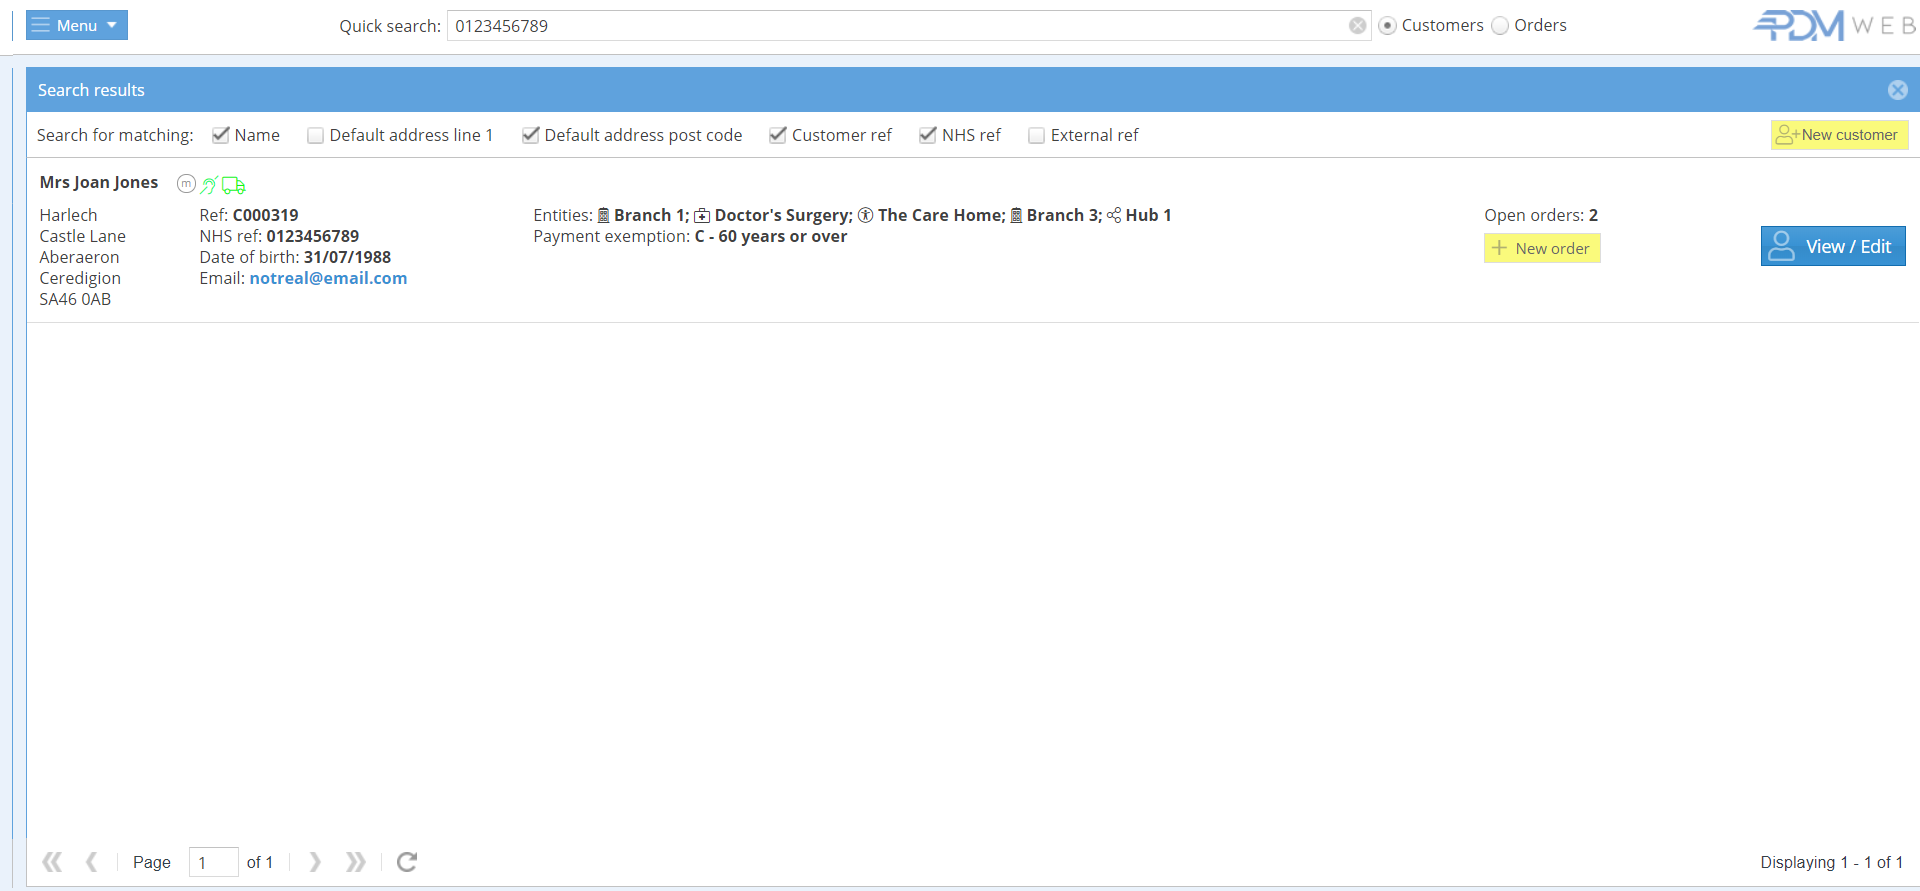Go to the next results page
The image size is (1920, 891).
point(315,862)
